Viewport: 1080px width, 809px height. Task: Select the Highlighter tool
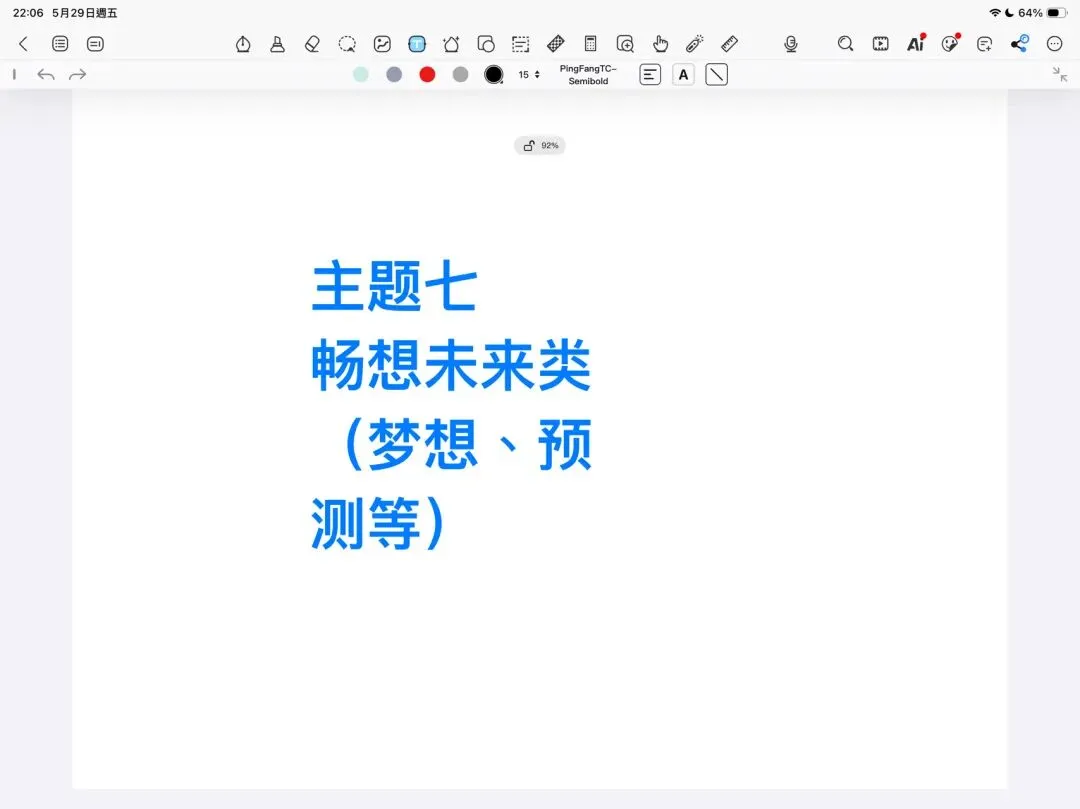pyautogui.click(x=278, y=44)
